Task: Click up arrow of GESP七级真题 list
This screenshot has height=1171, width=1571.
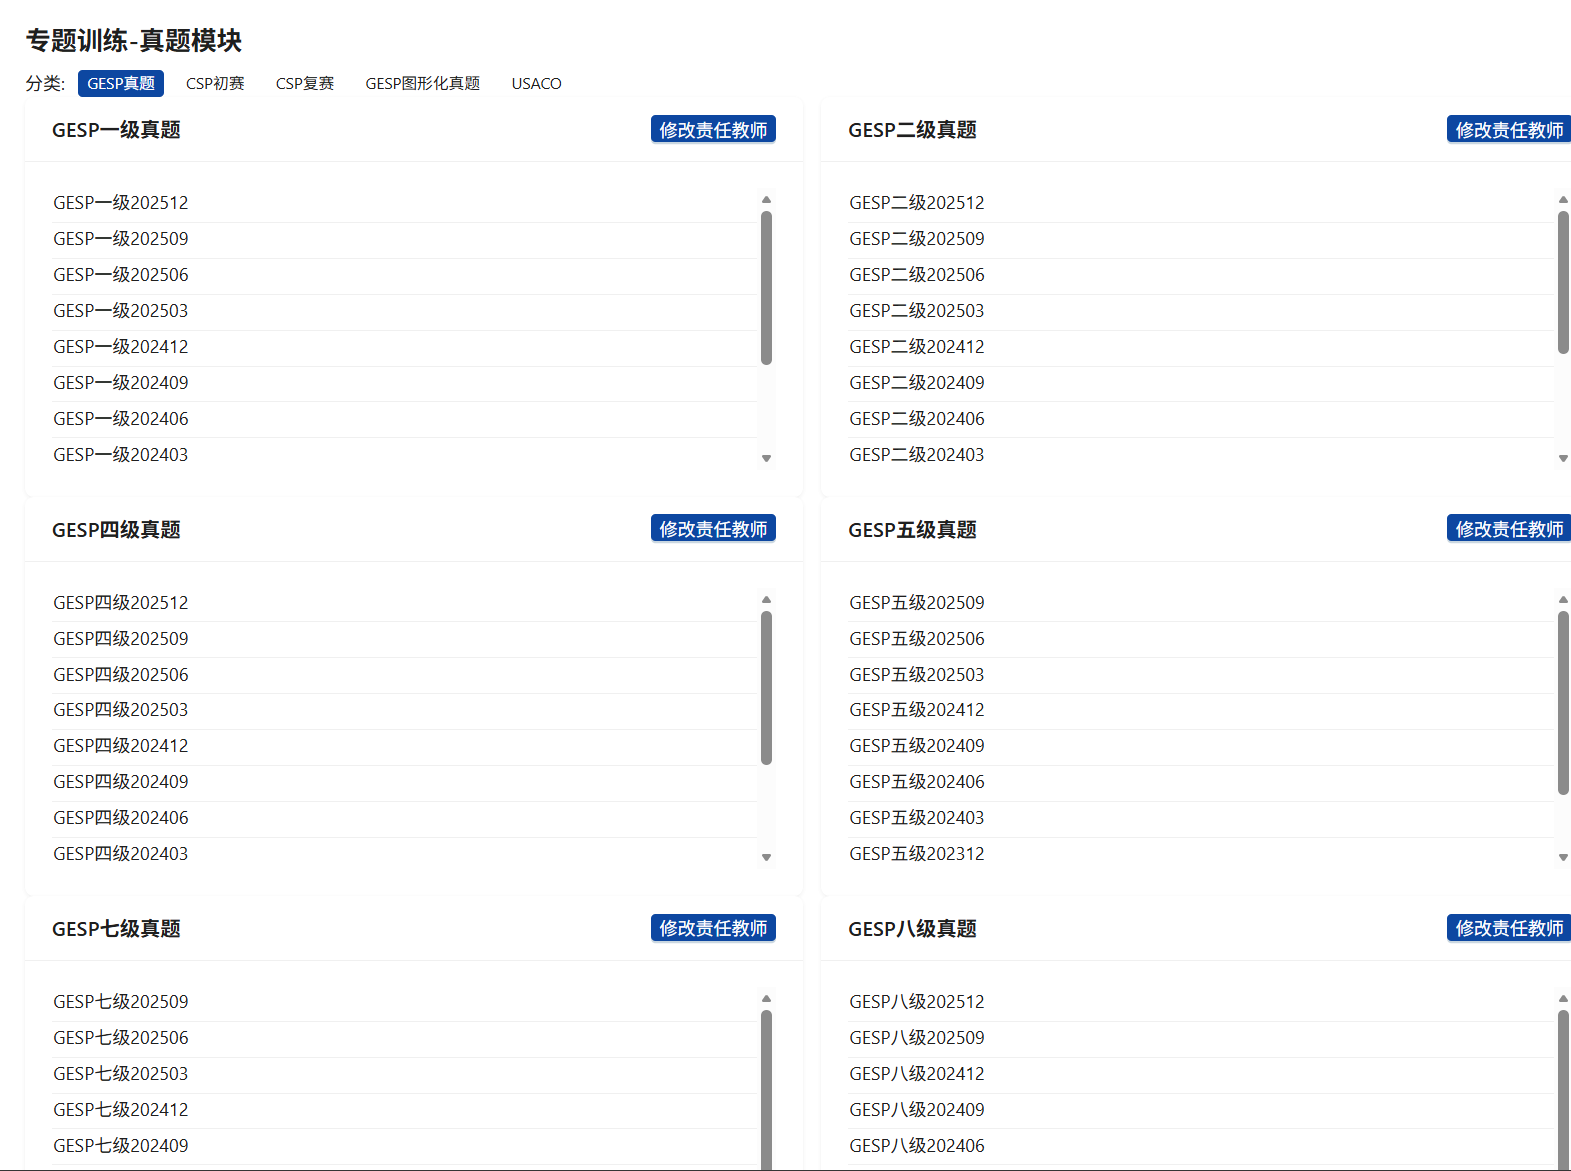Action: pos(766,999)
